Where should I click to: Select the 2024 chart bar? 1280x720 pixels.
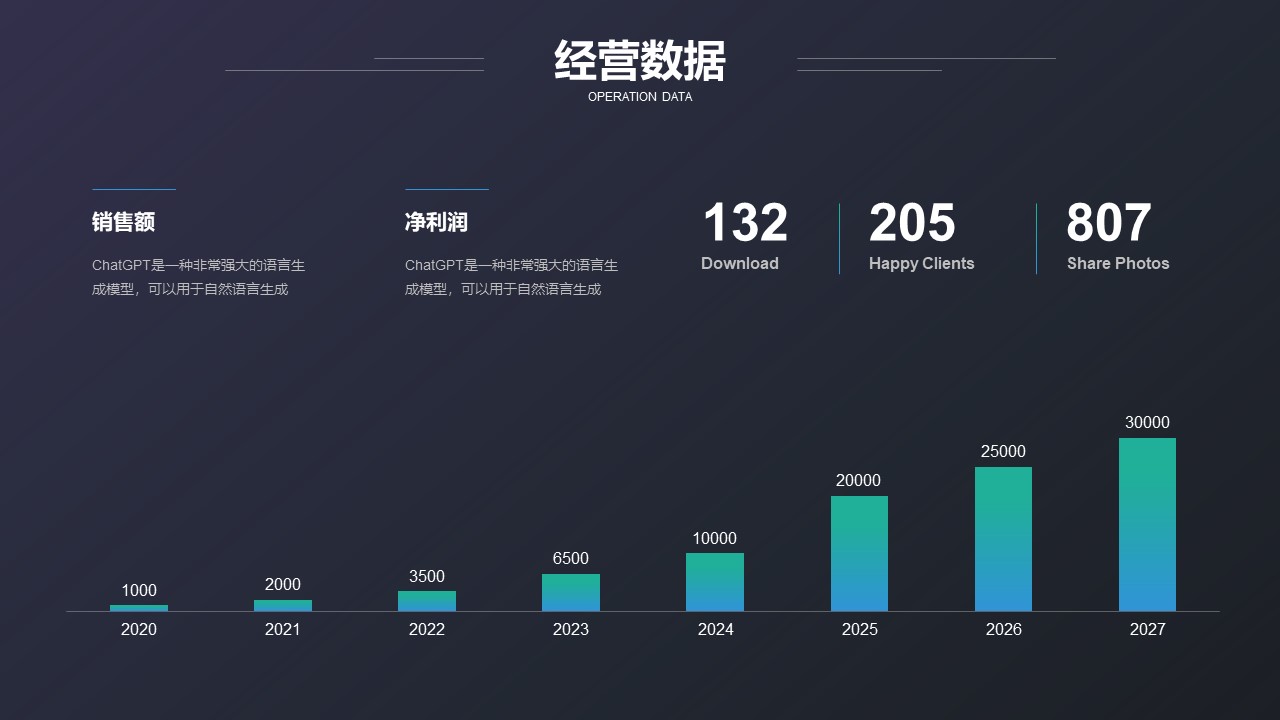click(x=715, y=582)
